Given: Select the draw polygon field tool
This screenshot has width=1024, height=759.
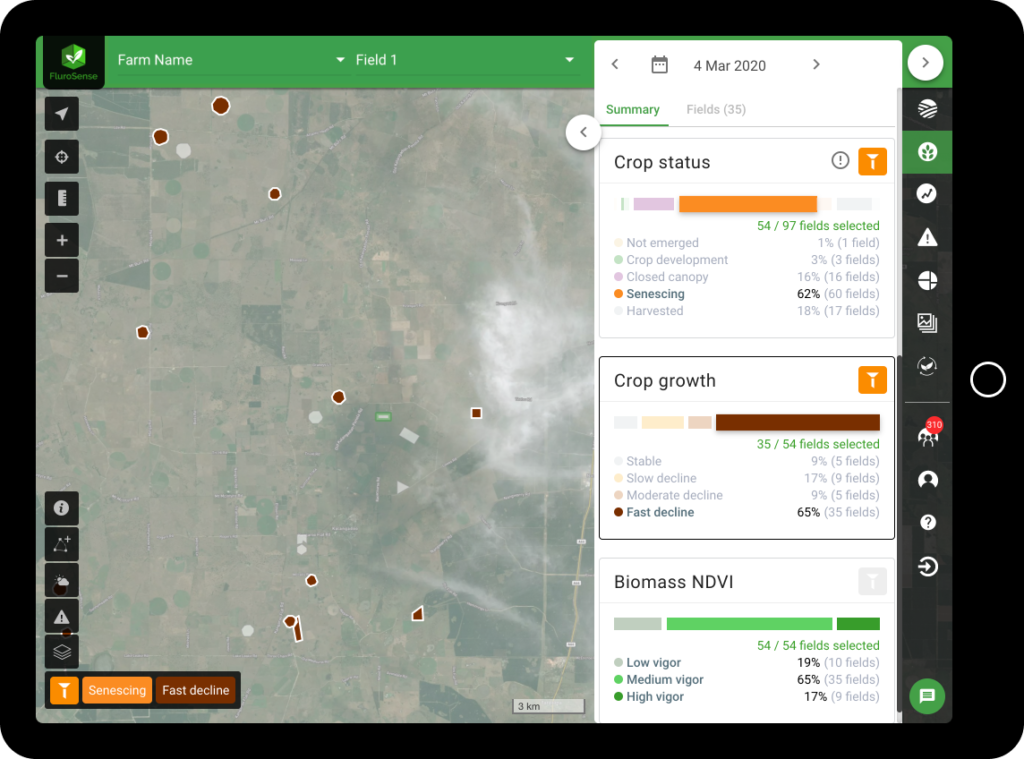Looking at the screenshot, I should coord(62,544).
